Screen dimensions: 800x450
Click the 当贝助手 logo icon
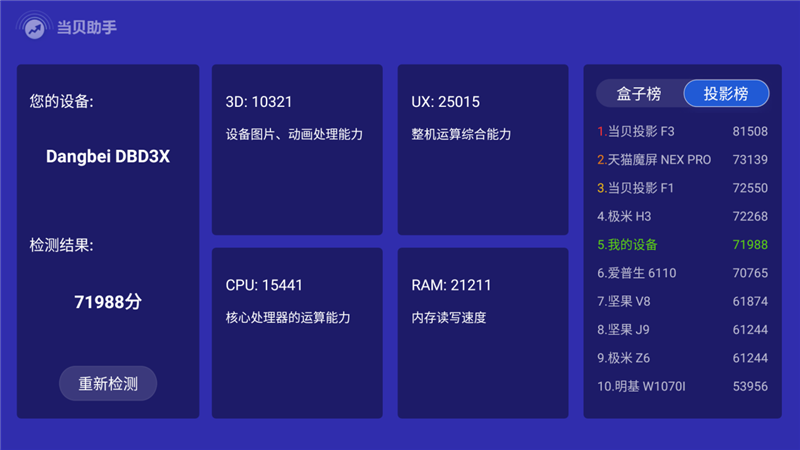[34, 27]
